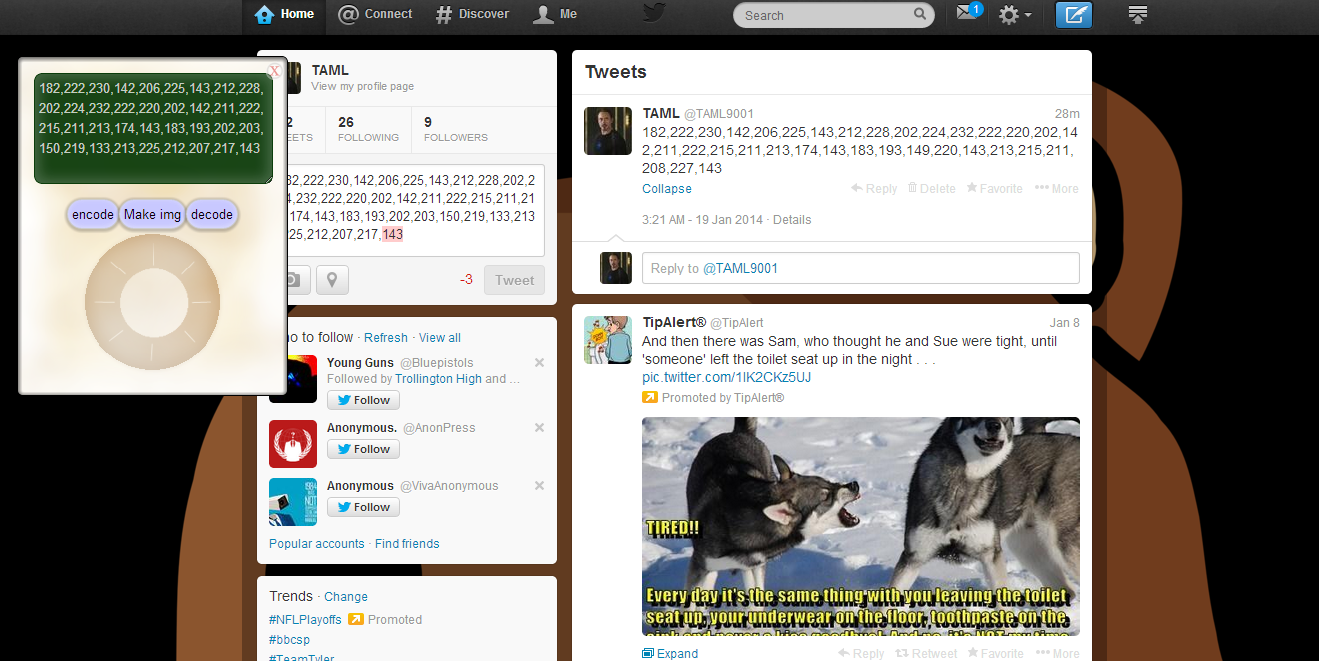
Task: Open Trollington High link
Action: coord(438,379)
